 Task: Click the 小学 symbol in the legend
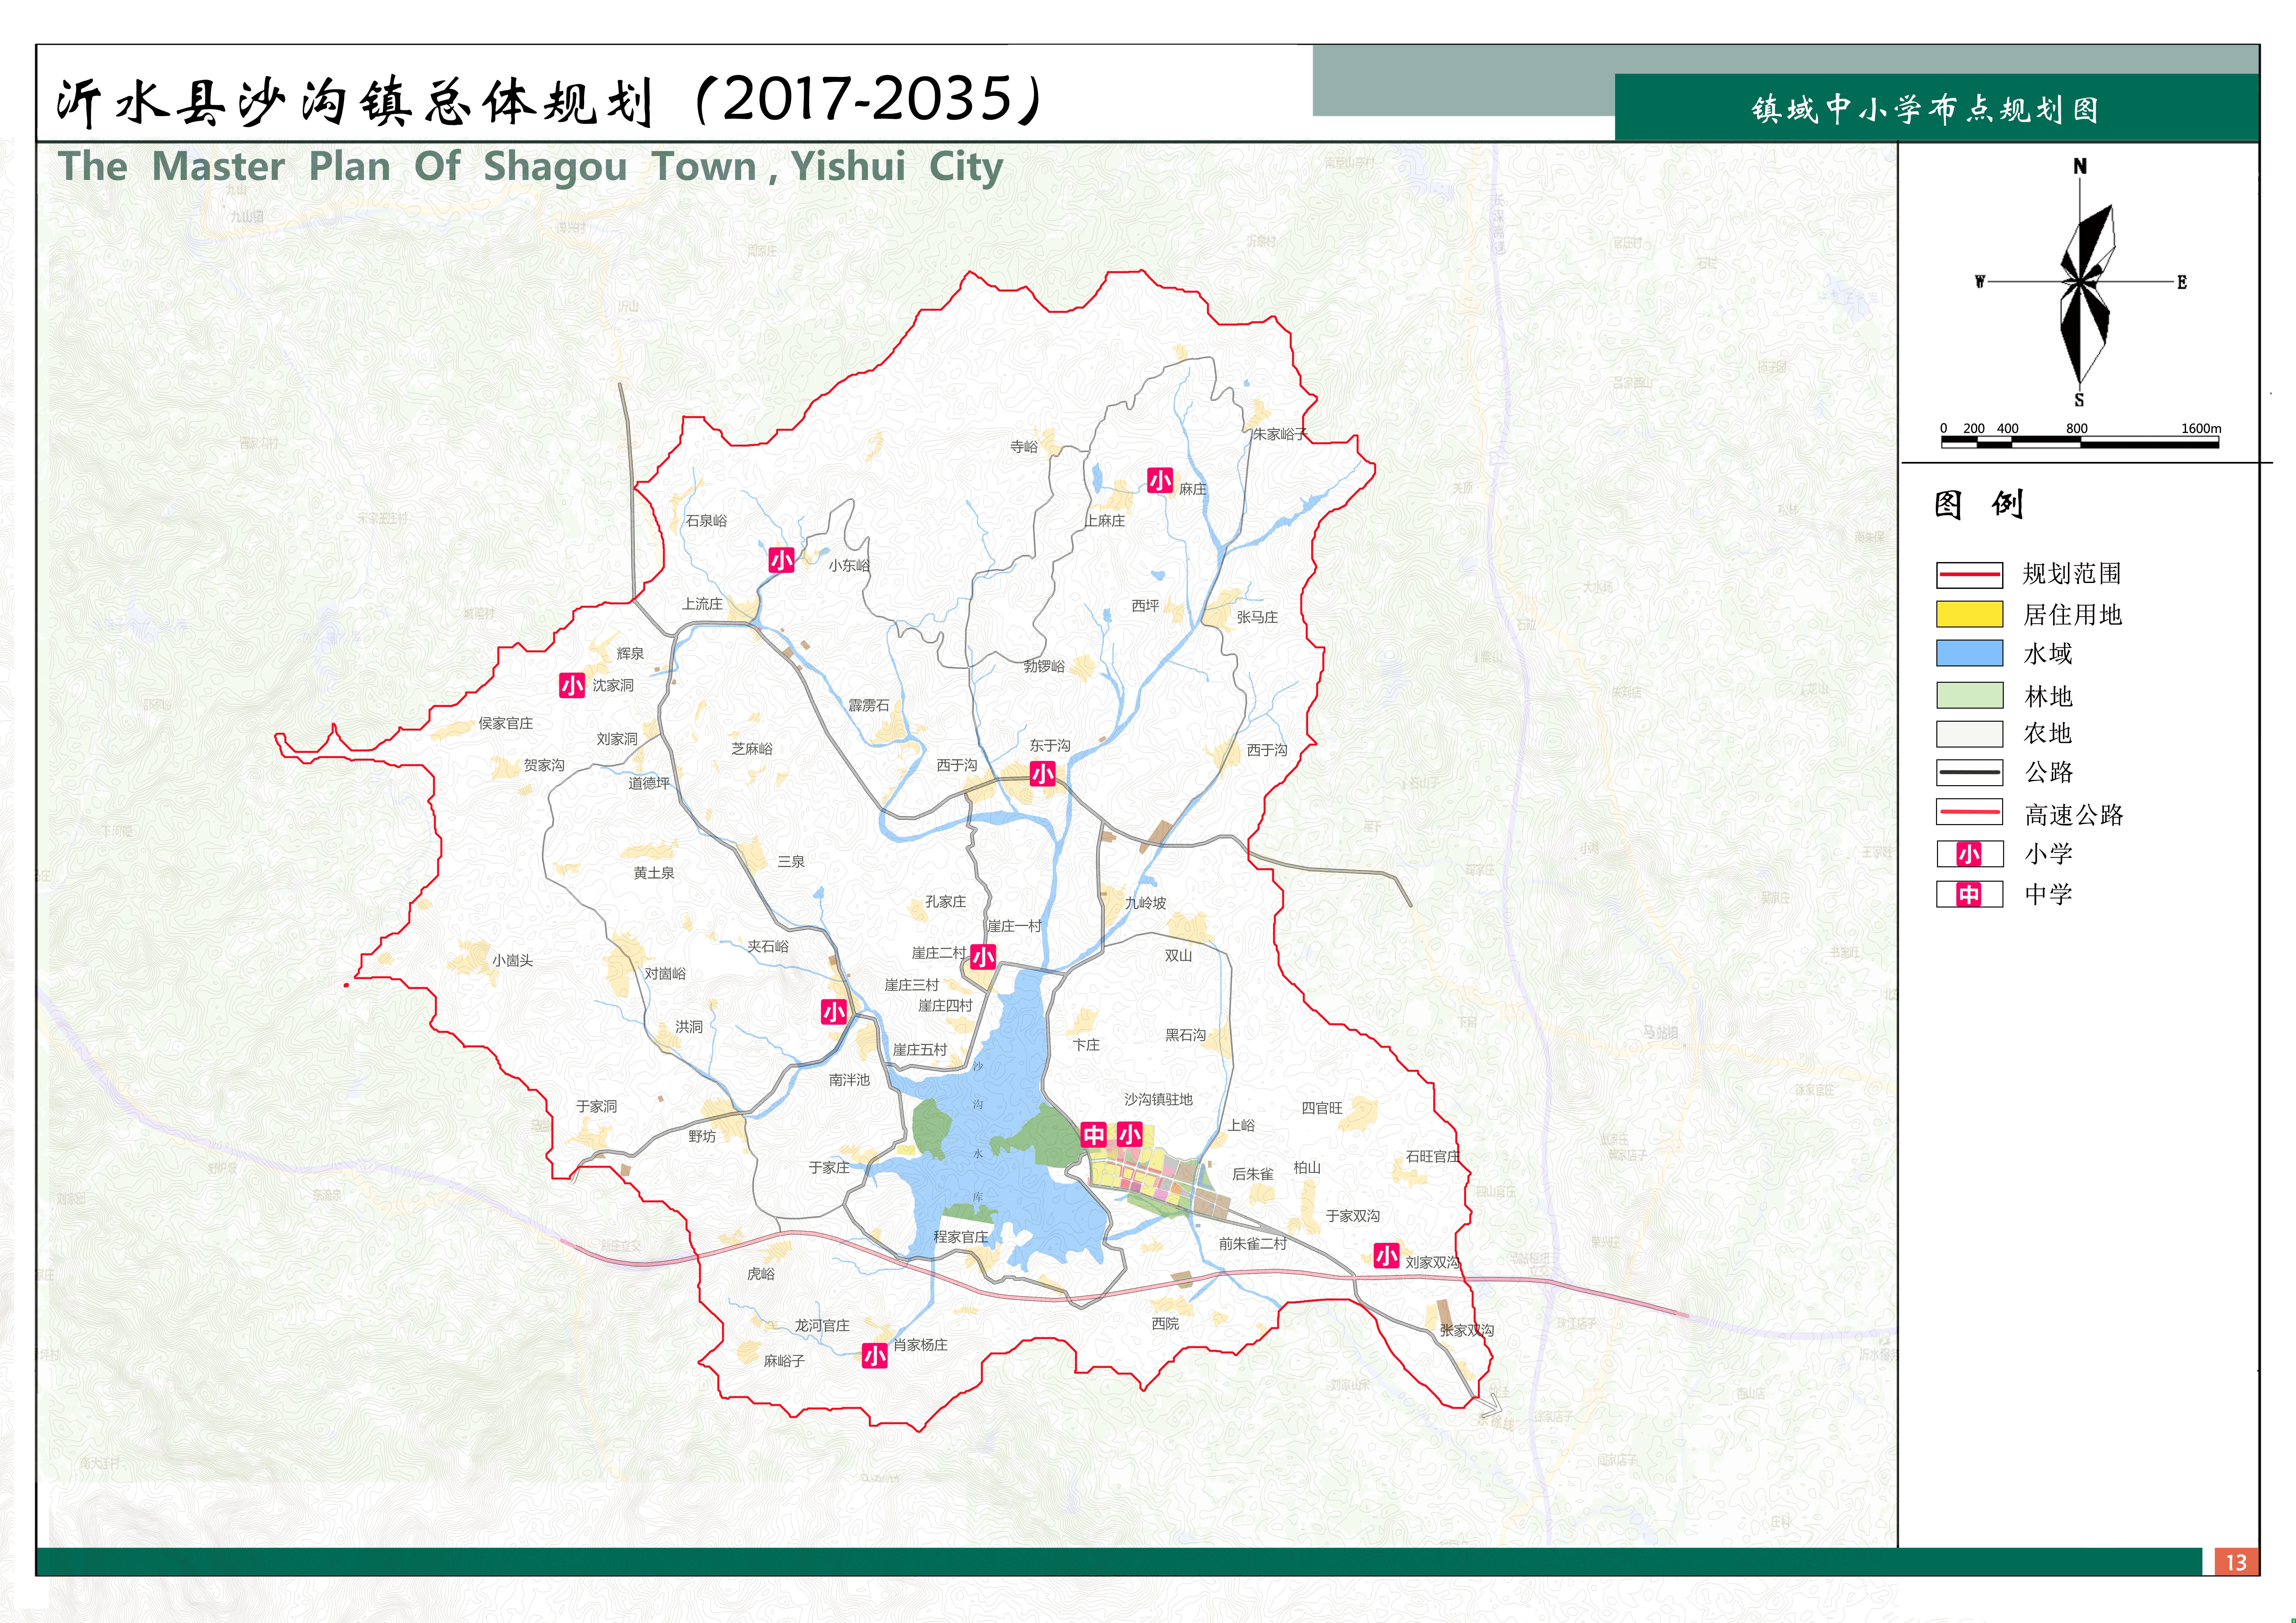[1969, 854]
